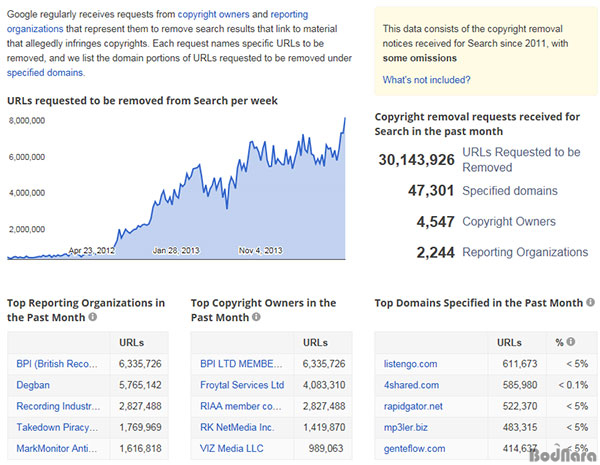
Task: Open genteflow.com domain link
Action: point(414,449)
